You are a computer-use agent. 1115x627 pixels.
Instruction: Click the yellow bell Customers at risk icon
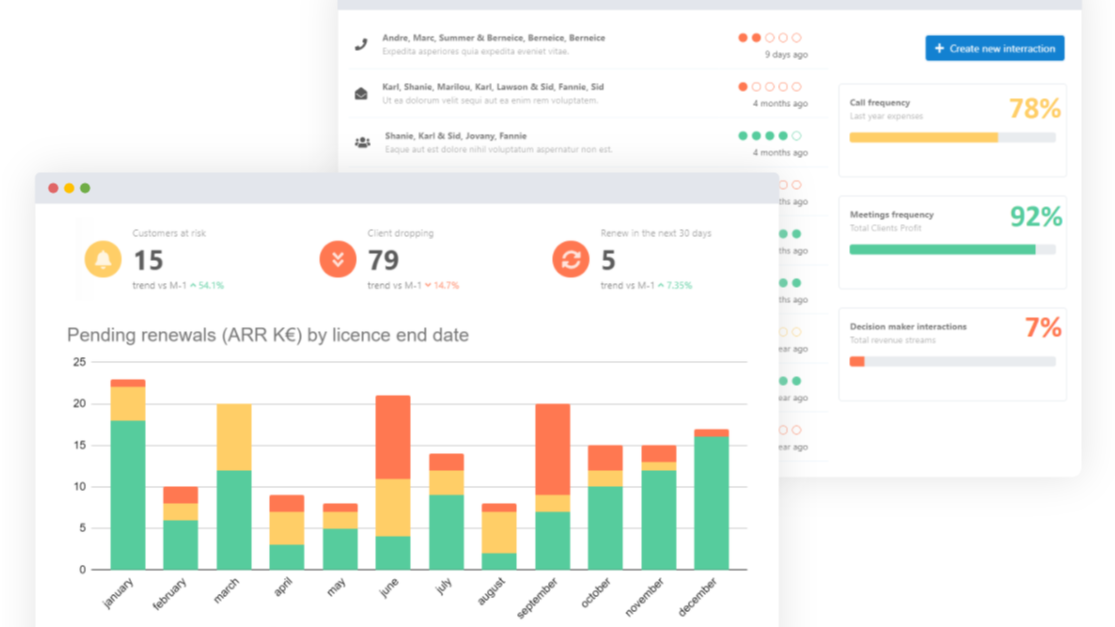click(103, 260)
